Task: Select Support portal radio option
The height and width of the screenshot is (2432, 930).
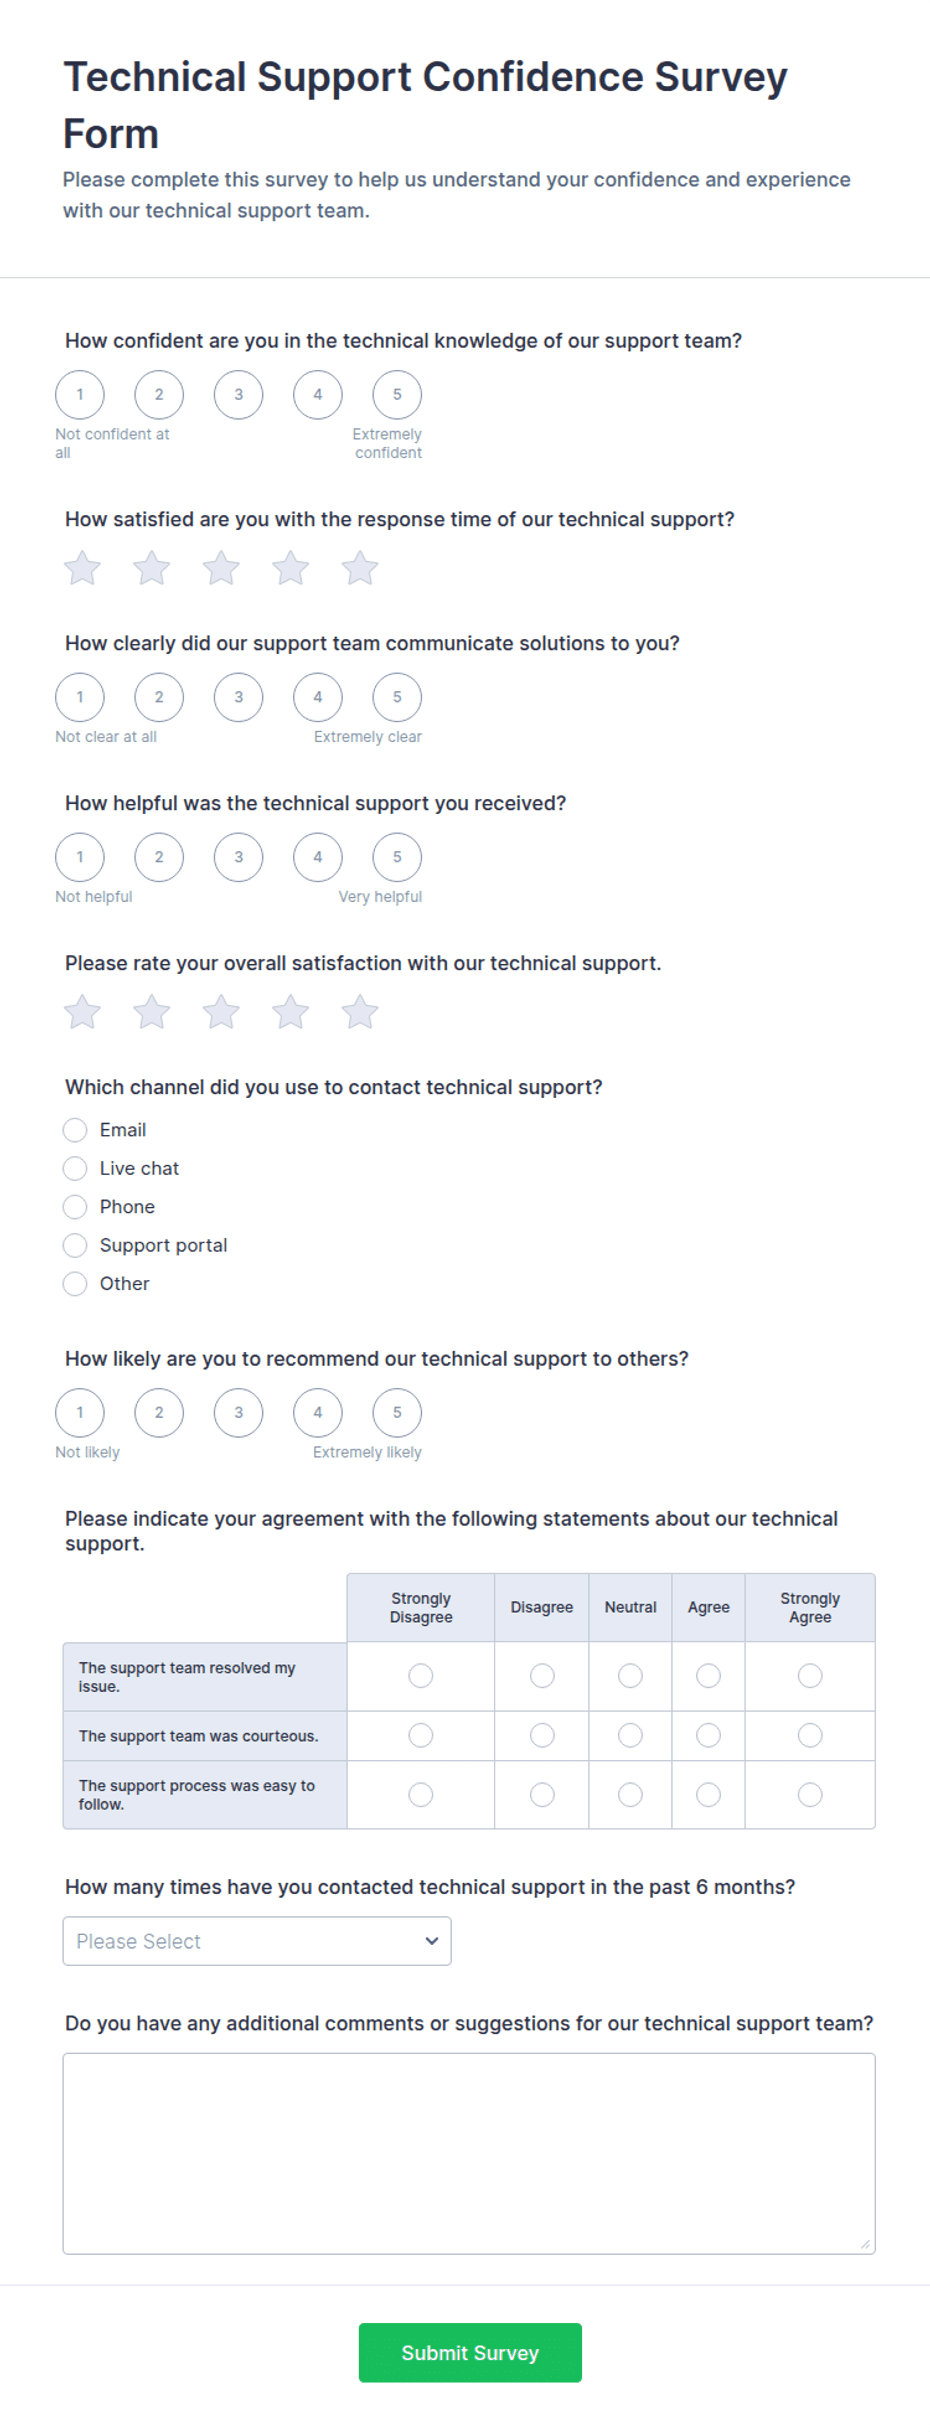Action: click(x=75, y=1245)
